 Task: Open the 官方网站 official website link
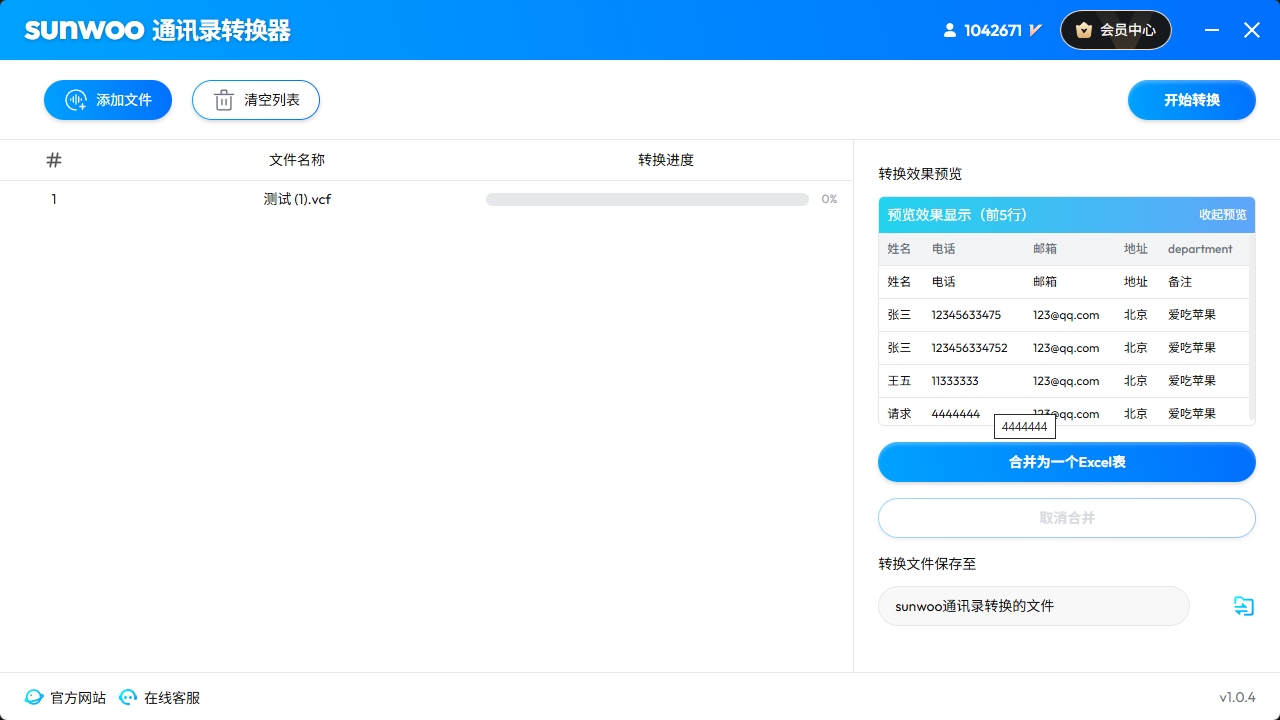[78, 697]
